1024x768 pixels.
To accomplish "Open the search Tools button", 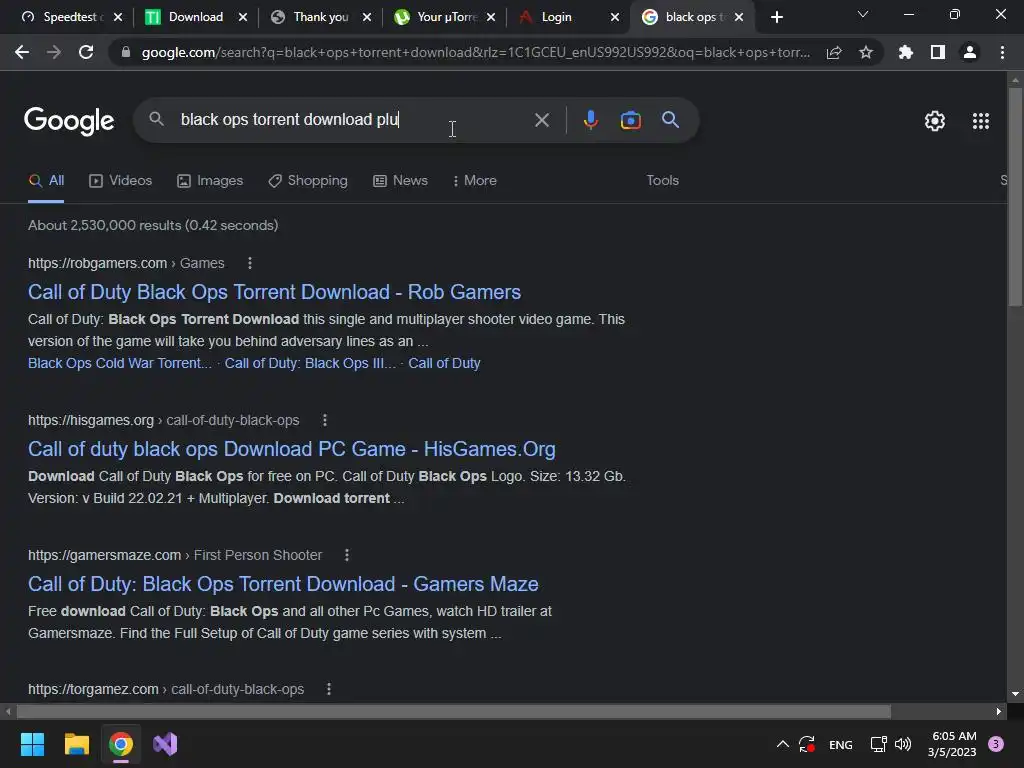I will coord(662,181).
